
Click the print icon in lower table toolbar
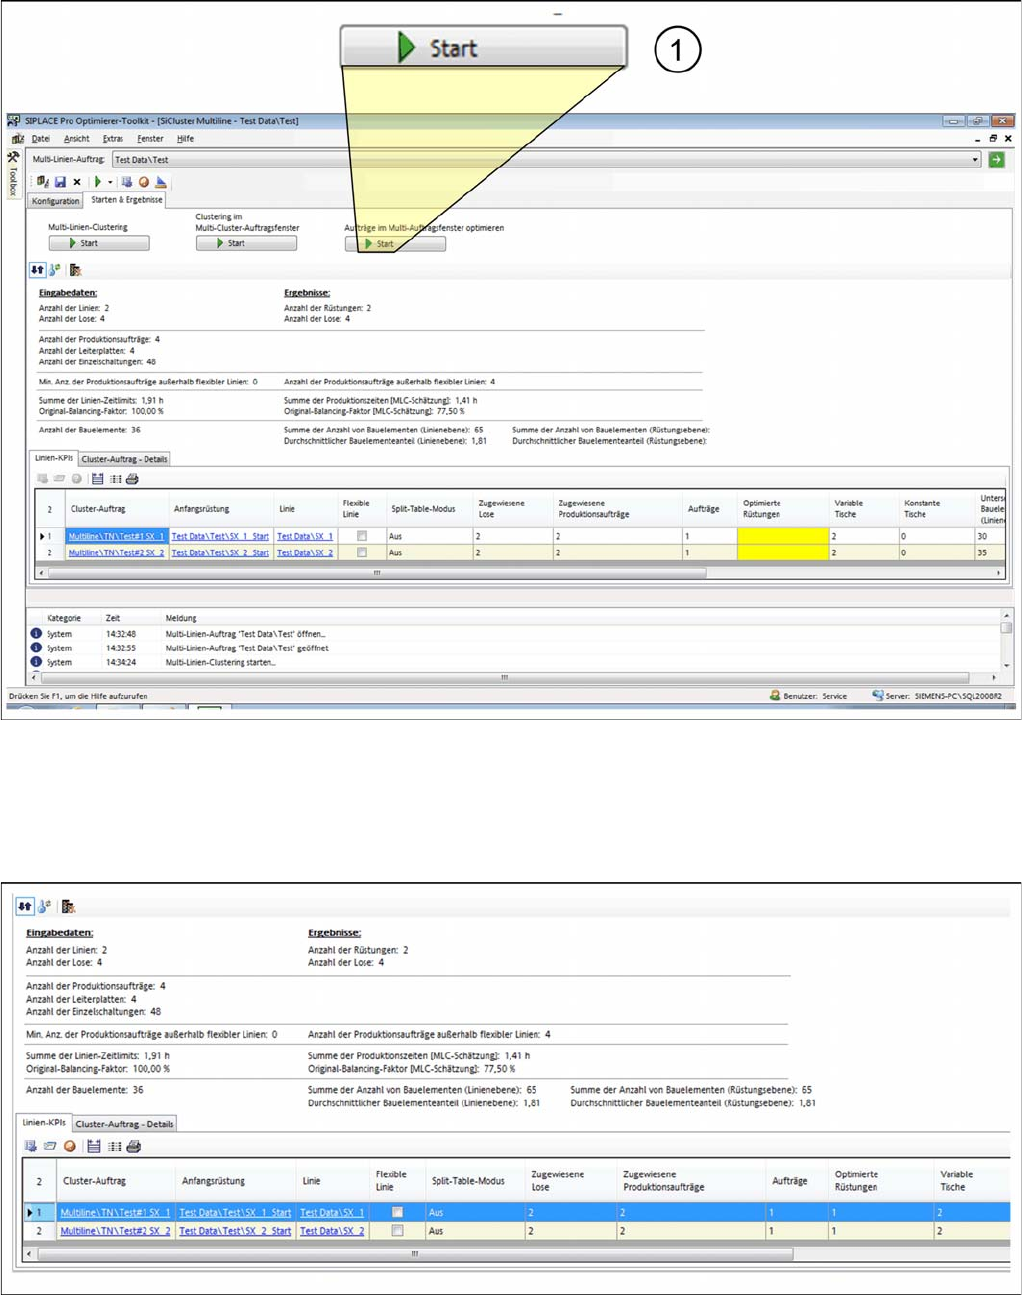tap(134, 1146)
